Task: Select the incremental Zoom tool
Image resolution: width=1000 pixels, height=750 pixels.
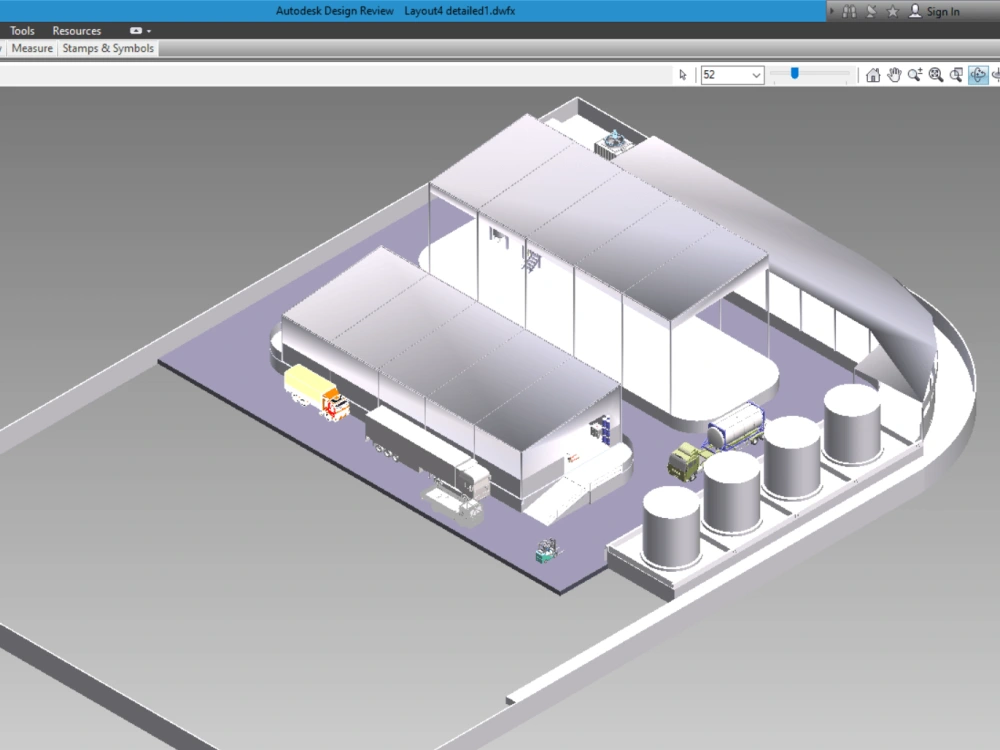Action: coord(916,74)
